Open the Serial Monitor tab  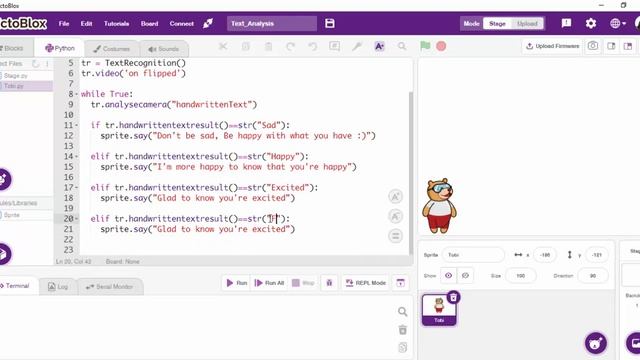coord(109,287)
